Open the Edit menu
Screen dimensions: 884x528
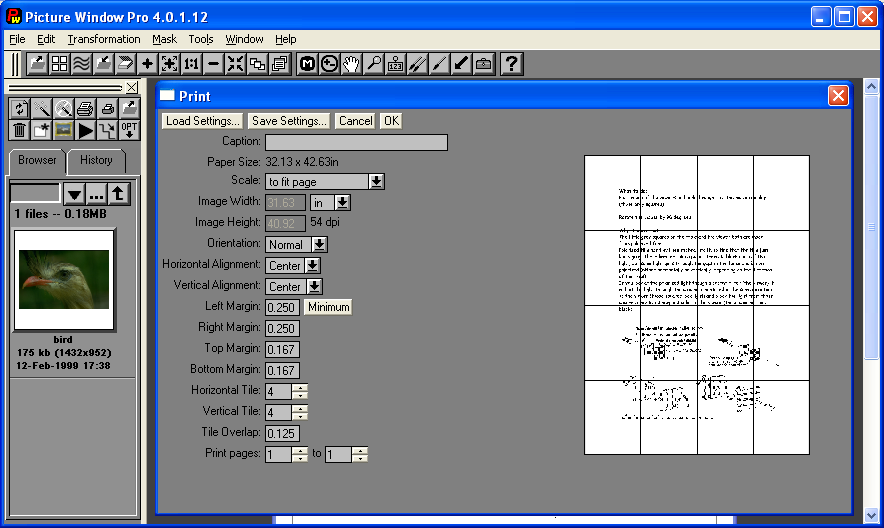(46, 39)
